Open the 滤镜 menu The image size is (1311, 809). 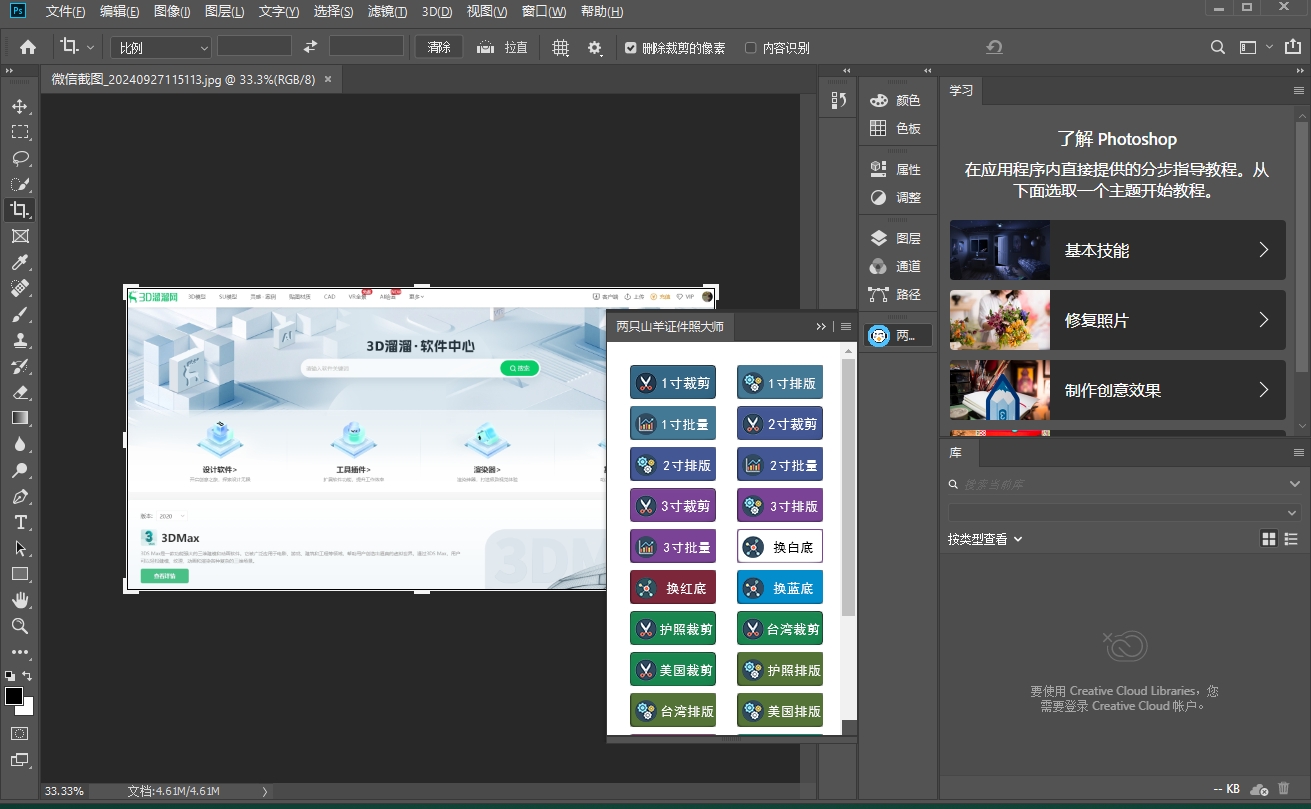point(387,12)
